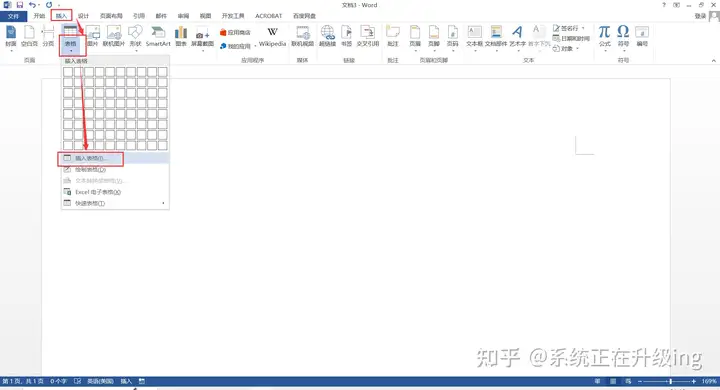
Task: Toggle the 插入 insert mode in status bar
Action: [x=126, y=381]
